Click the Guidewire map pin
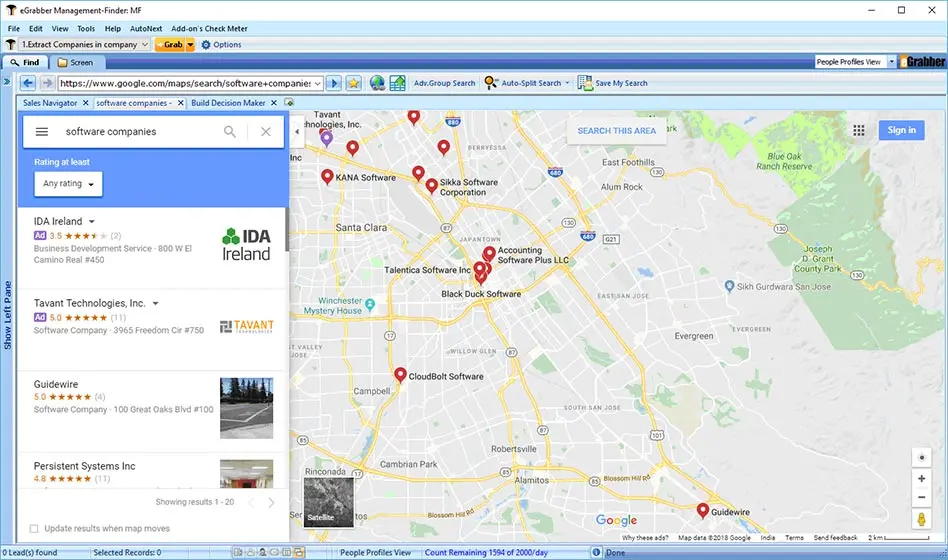The image size is (948, 560). 703,510
